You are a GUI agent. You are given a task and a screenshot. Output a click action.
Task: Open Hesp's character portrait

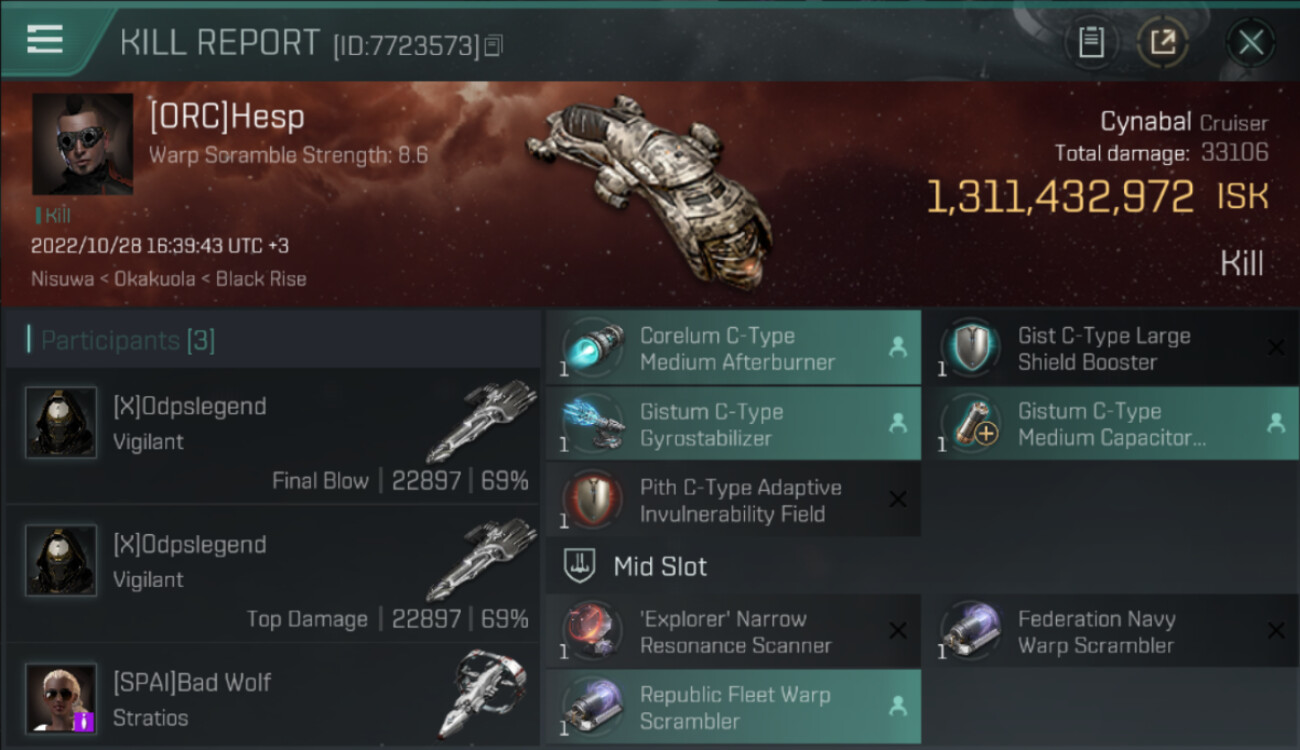point(82,144)
